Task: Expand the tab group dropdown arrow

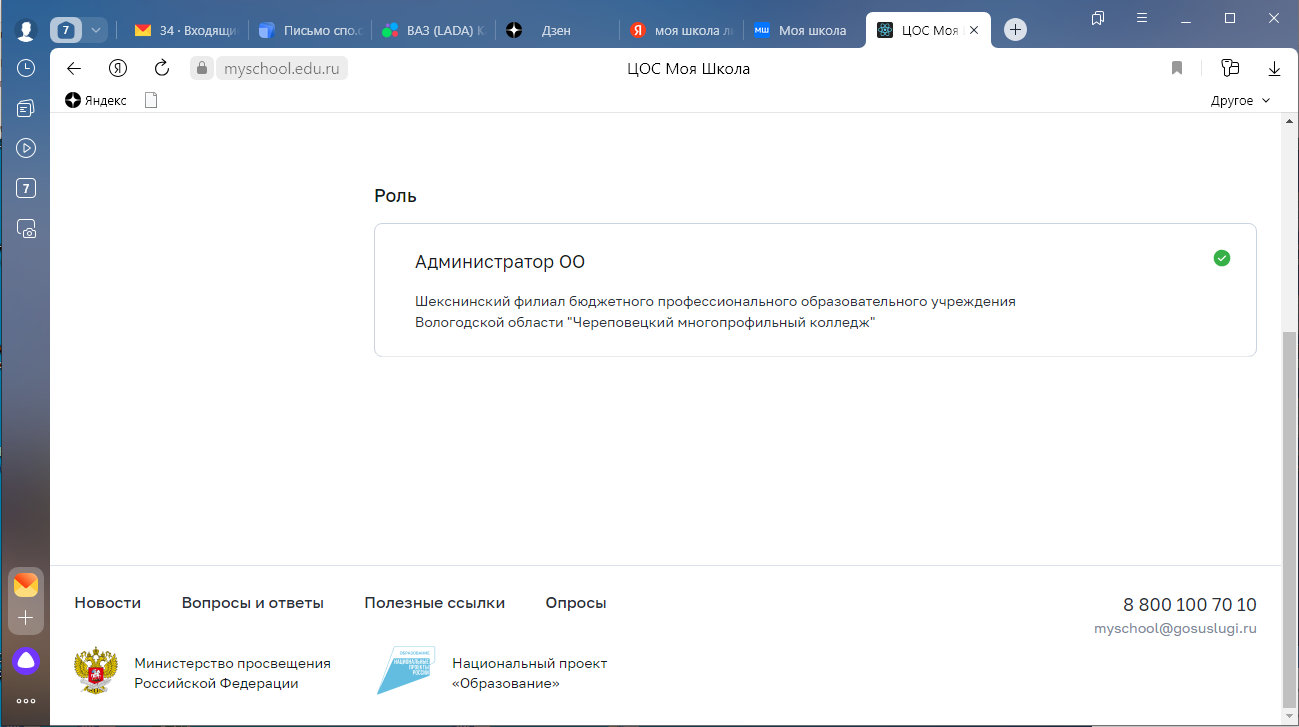Action: 96,30
